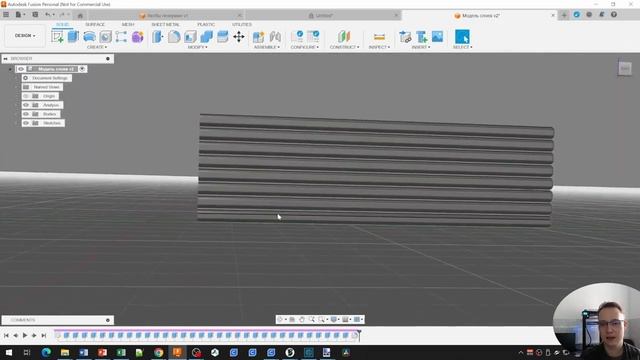Screen dimensions: 640x360
Task: Play the timeline
Action: (x=25, y=336)
